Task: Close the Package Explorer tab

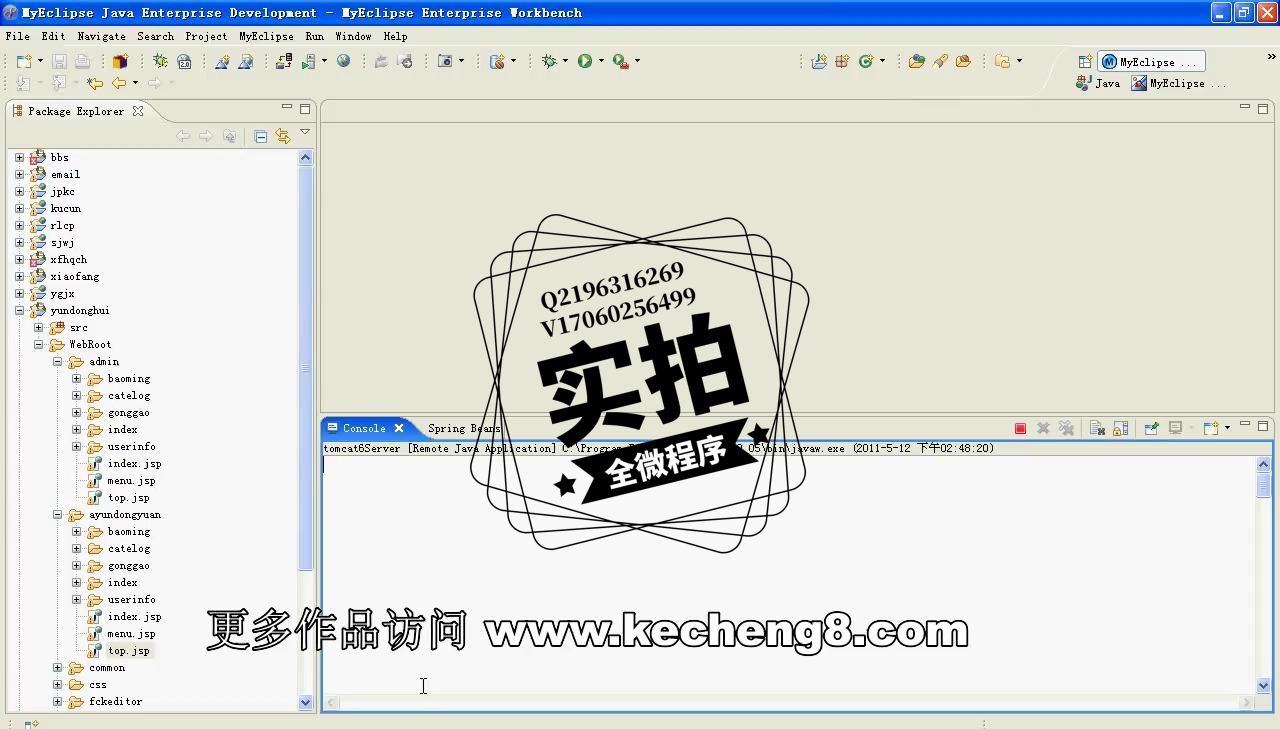Action: pyautogui.click(x=138, y=111)
